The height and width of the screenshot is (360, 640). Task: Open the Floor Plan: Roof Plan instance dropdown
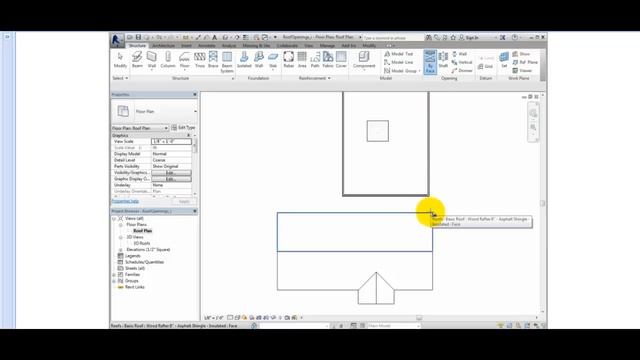click(140, 128)
